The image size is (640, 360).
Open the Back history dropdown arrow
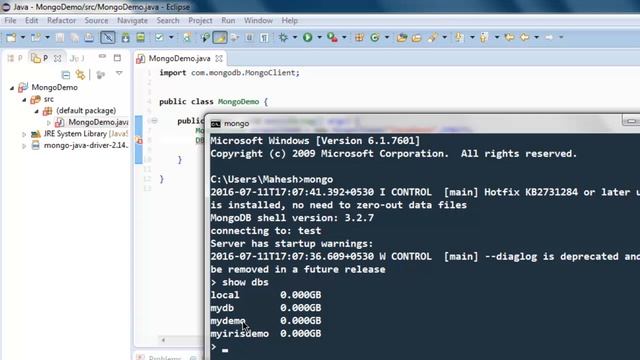pos(536,38)
